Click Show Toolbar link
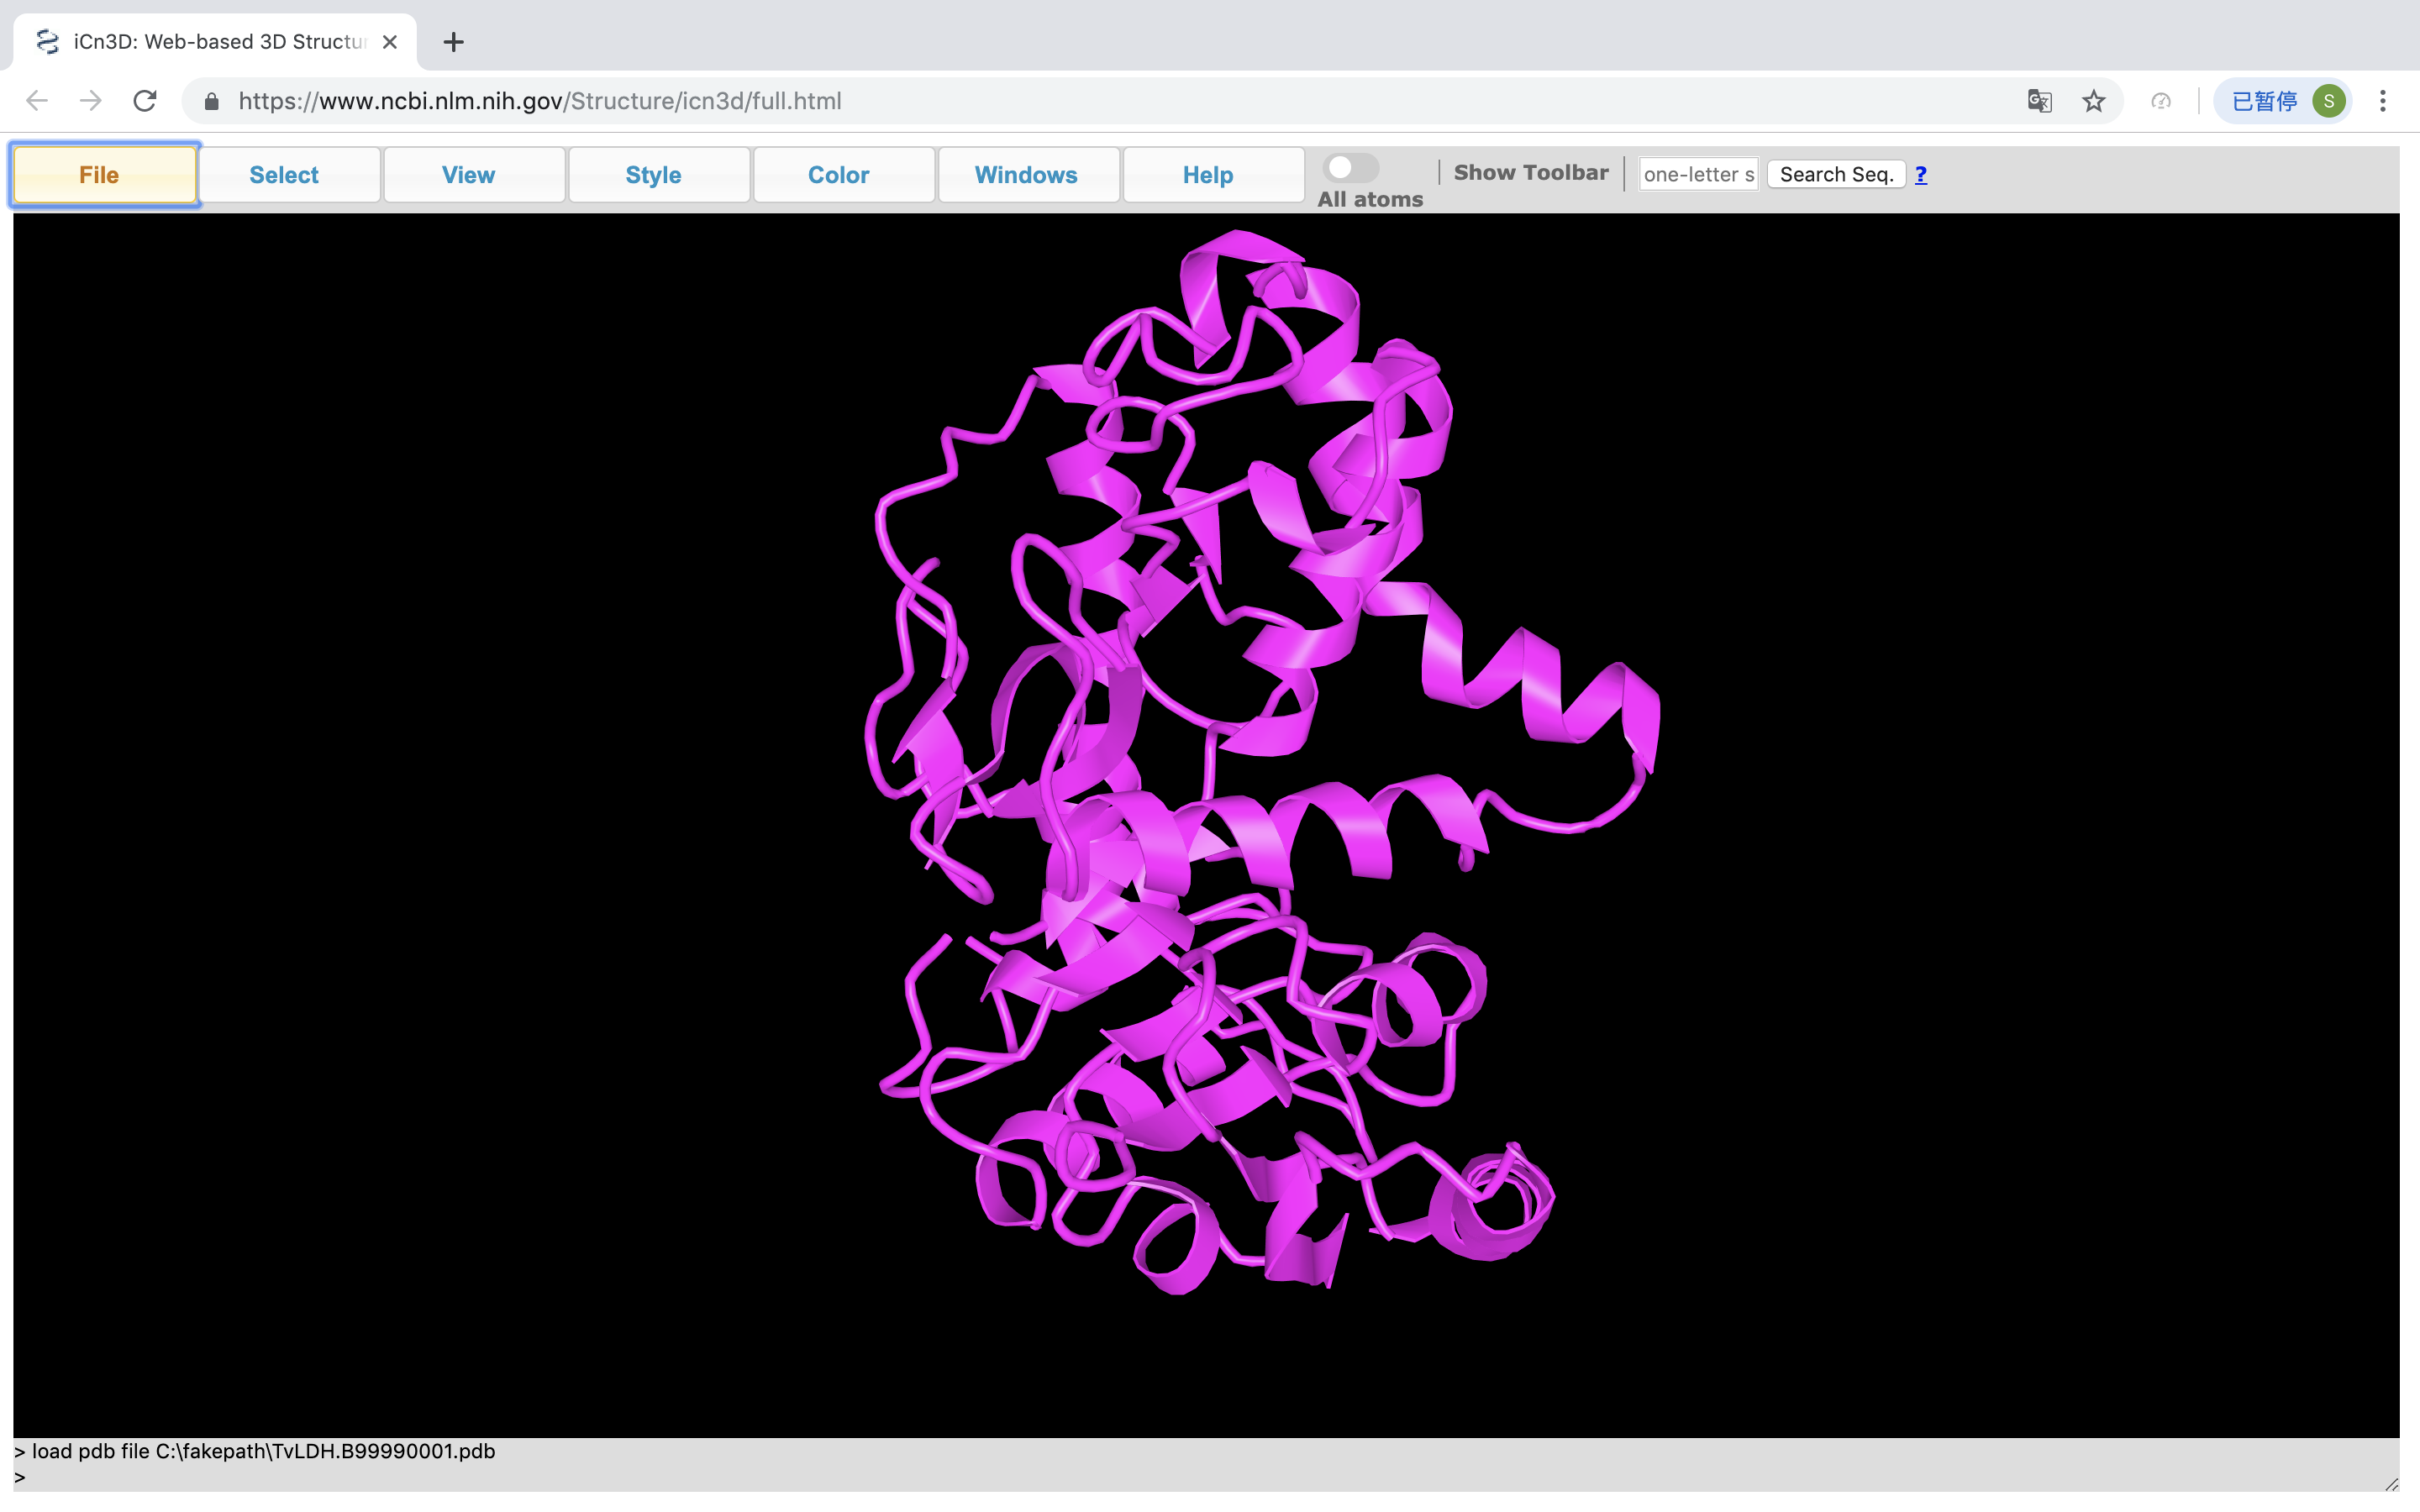Image resolution: width=2420 pixels, height=1512 pixels. click(1530, 173)
